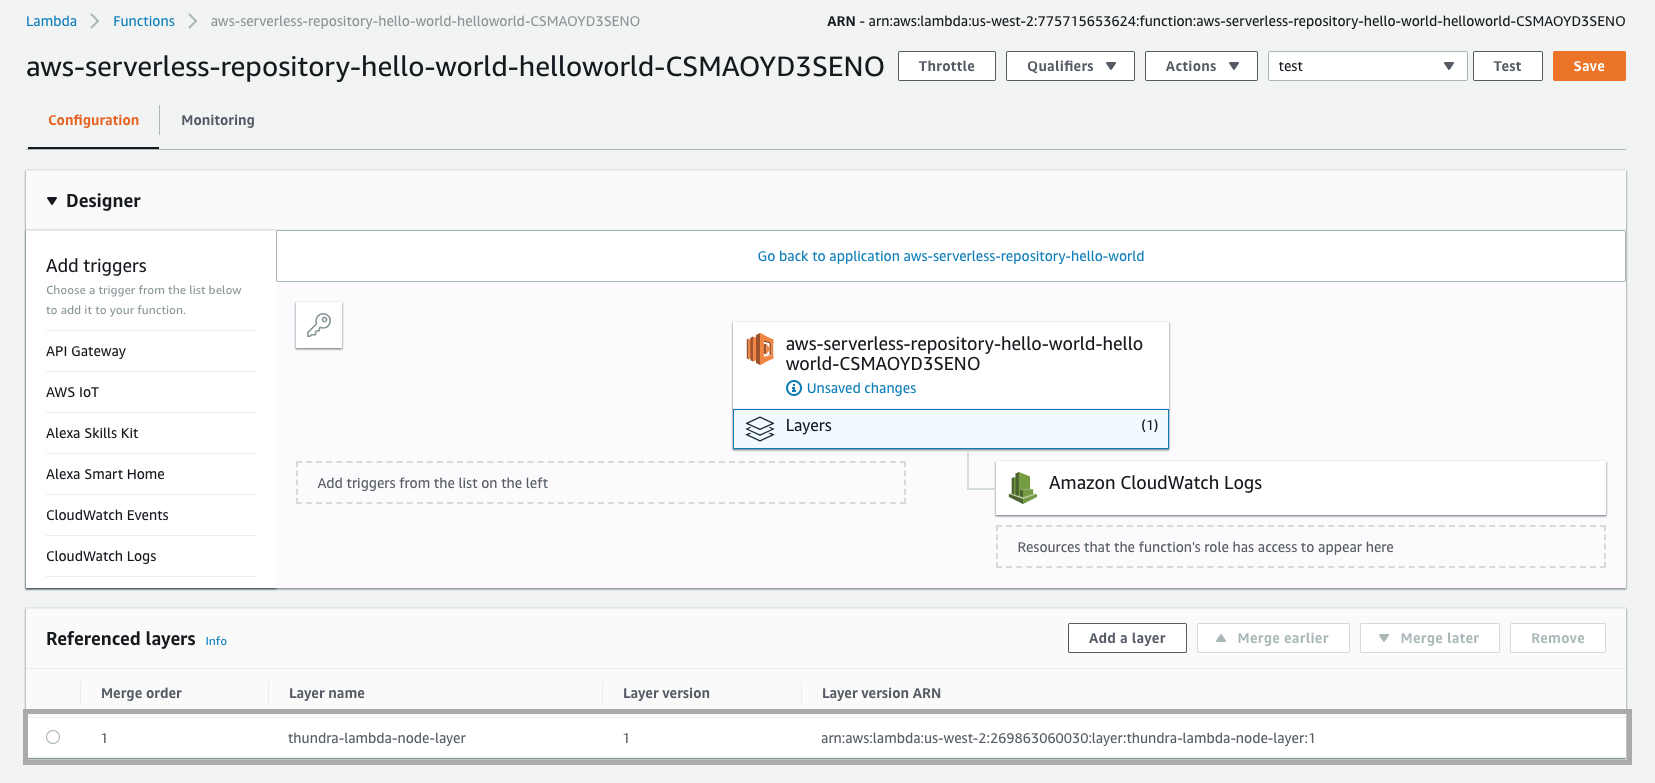Click the Unsaved changes link
Viewport: 1655px width, 783px height.
click(861, 388)
